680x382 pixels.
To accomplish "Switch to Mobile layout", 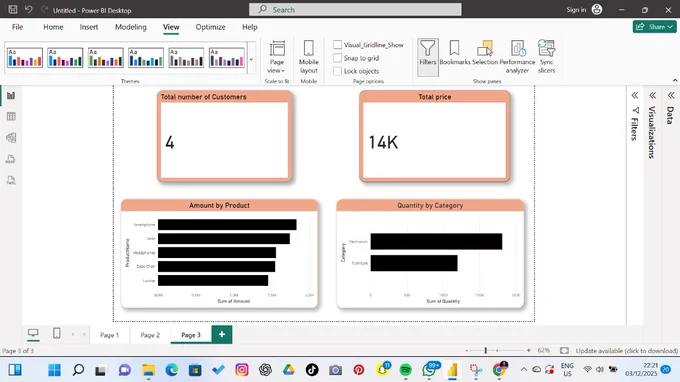I will (x=309, y=57).
